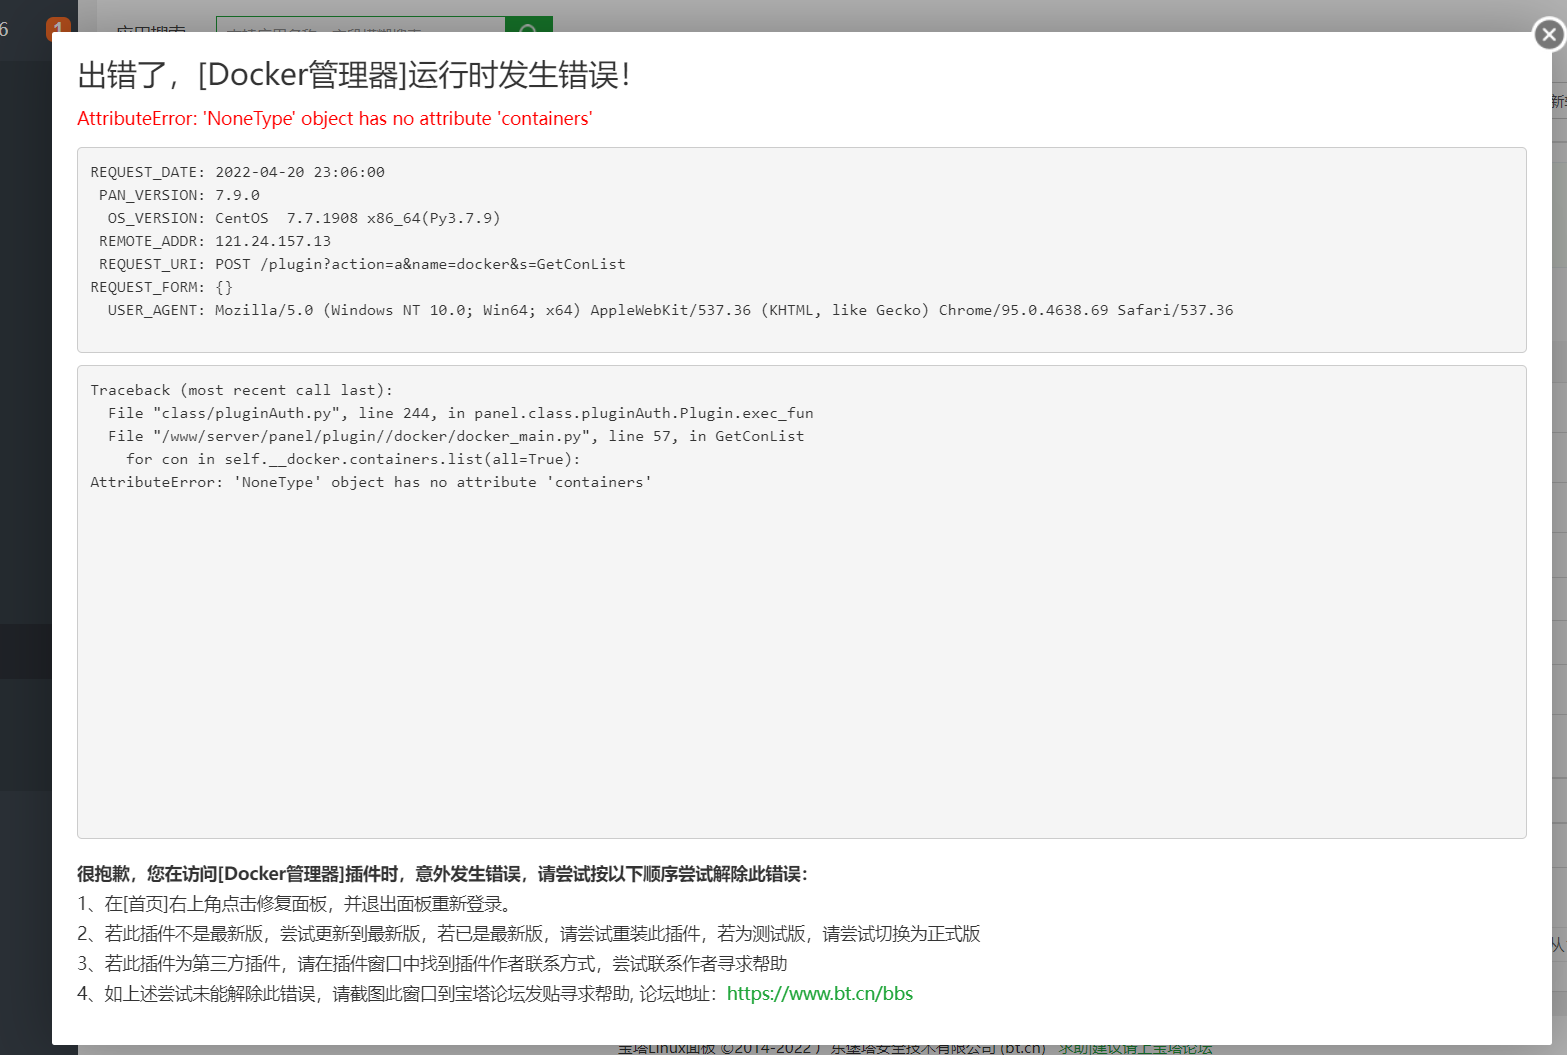
Task: Click the REQUEST_DATE 2022-04-20 line
Action: point(238,172)
